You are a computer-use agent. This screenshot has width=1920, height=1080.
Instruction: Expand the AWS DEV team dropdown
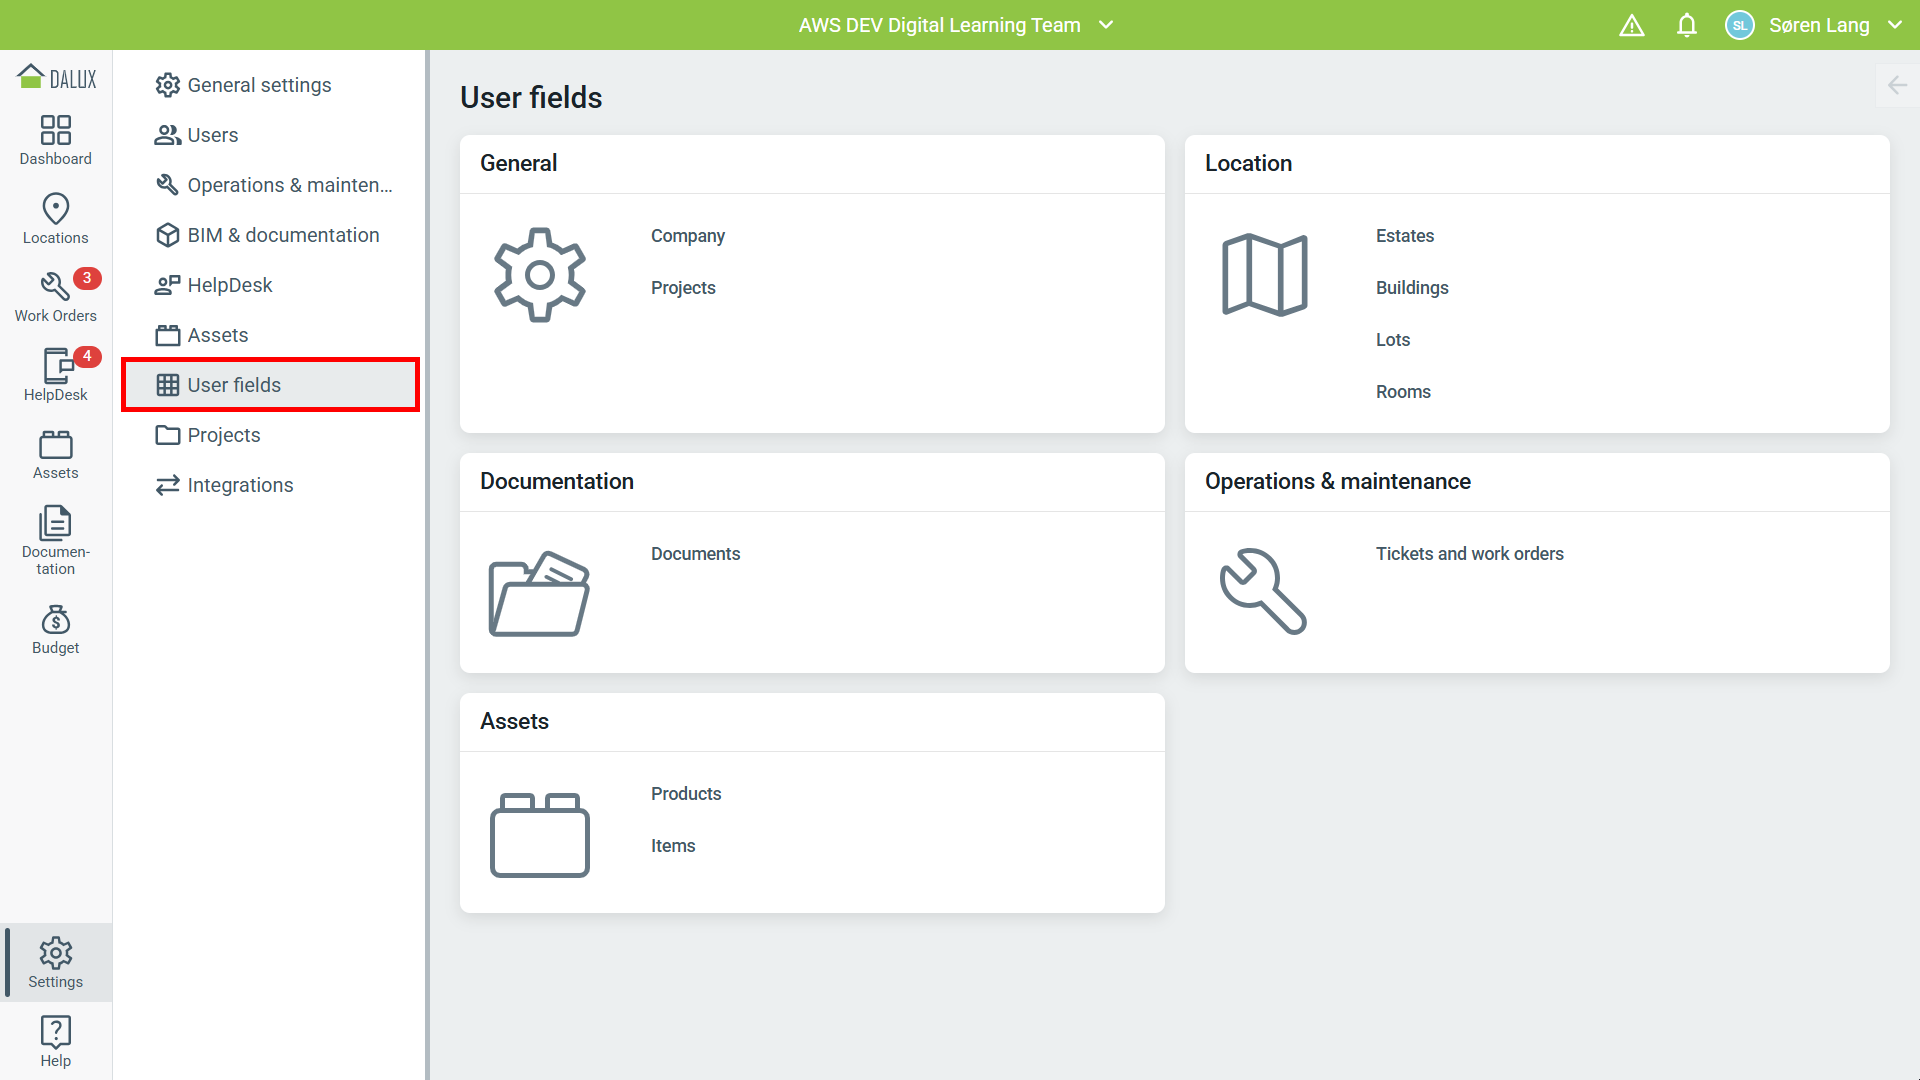[1106, 25]
